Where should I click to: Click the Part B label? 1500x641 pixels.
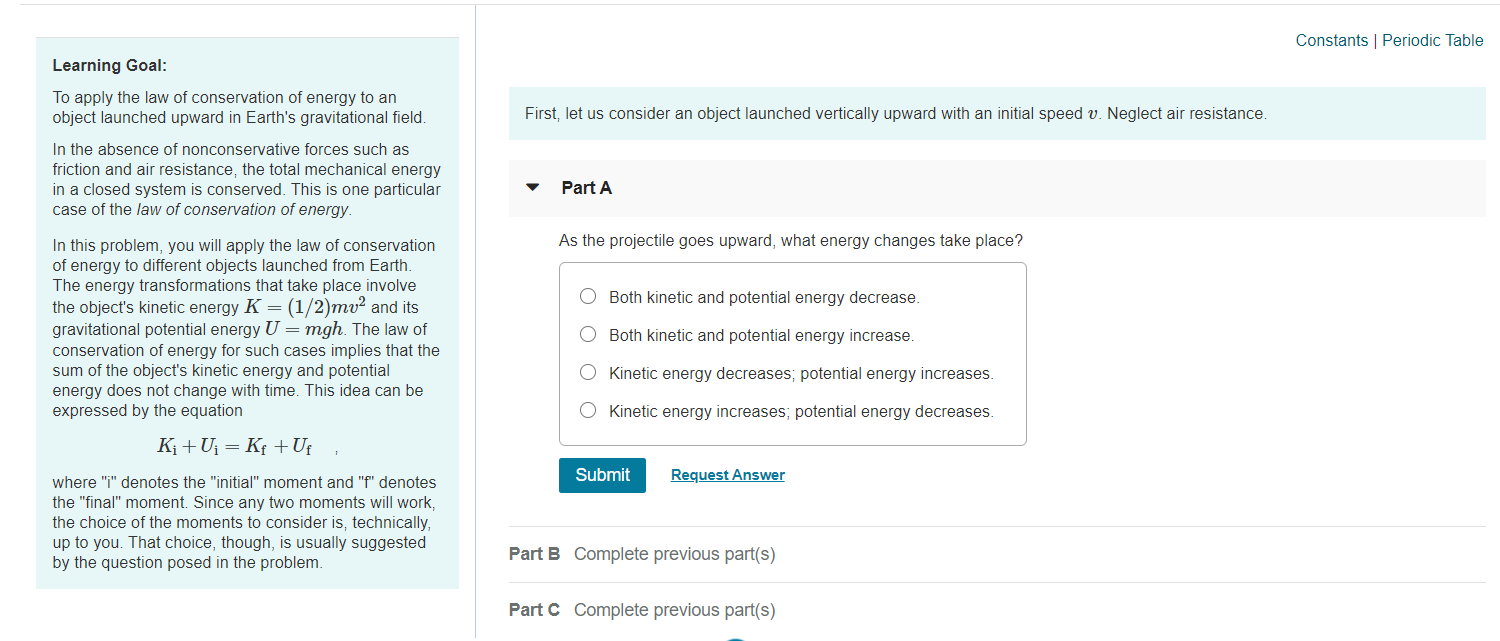tap(534, 553)
